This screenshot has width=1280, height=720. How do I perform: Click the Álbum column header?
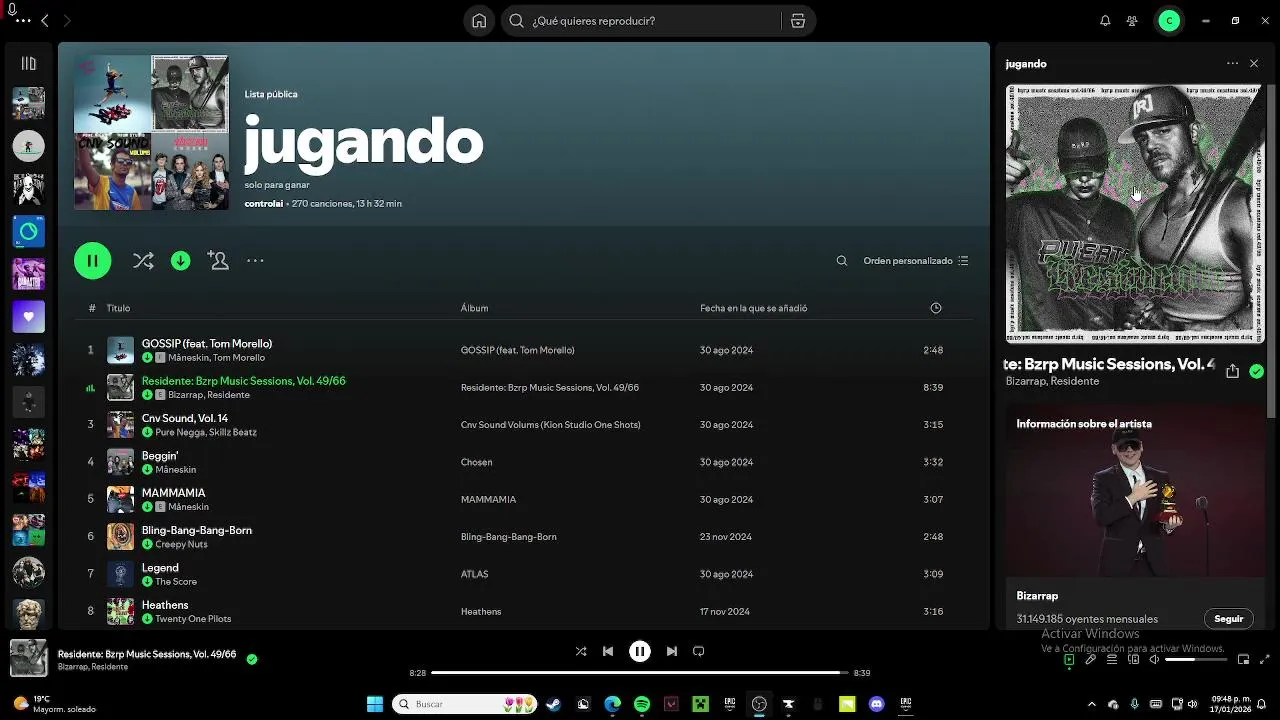point(474,308)
